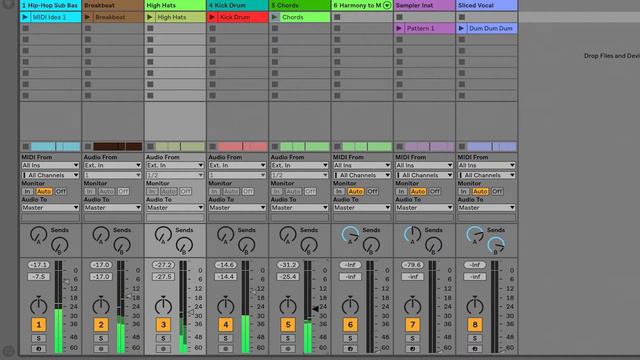Solo the Sliced Vocal track
640x360 pixels.
[475, 338]
